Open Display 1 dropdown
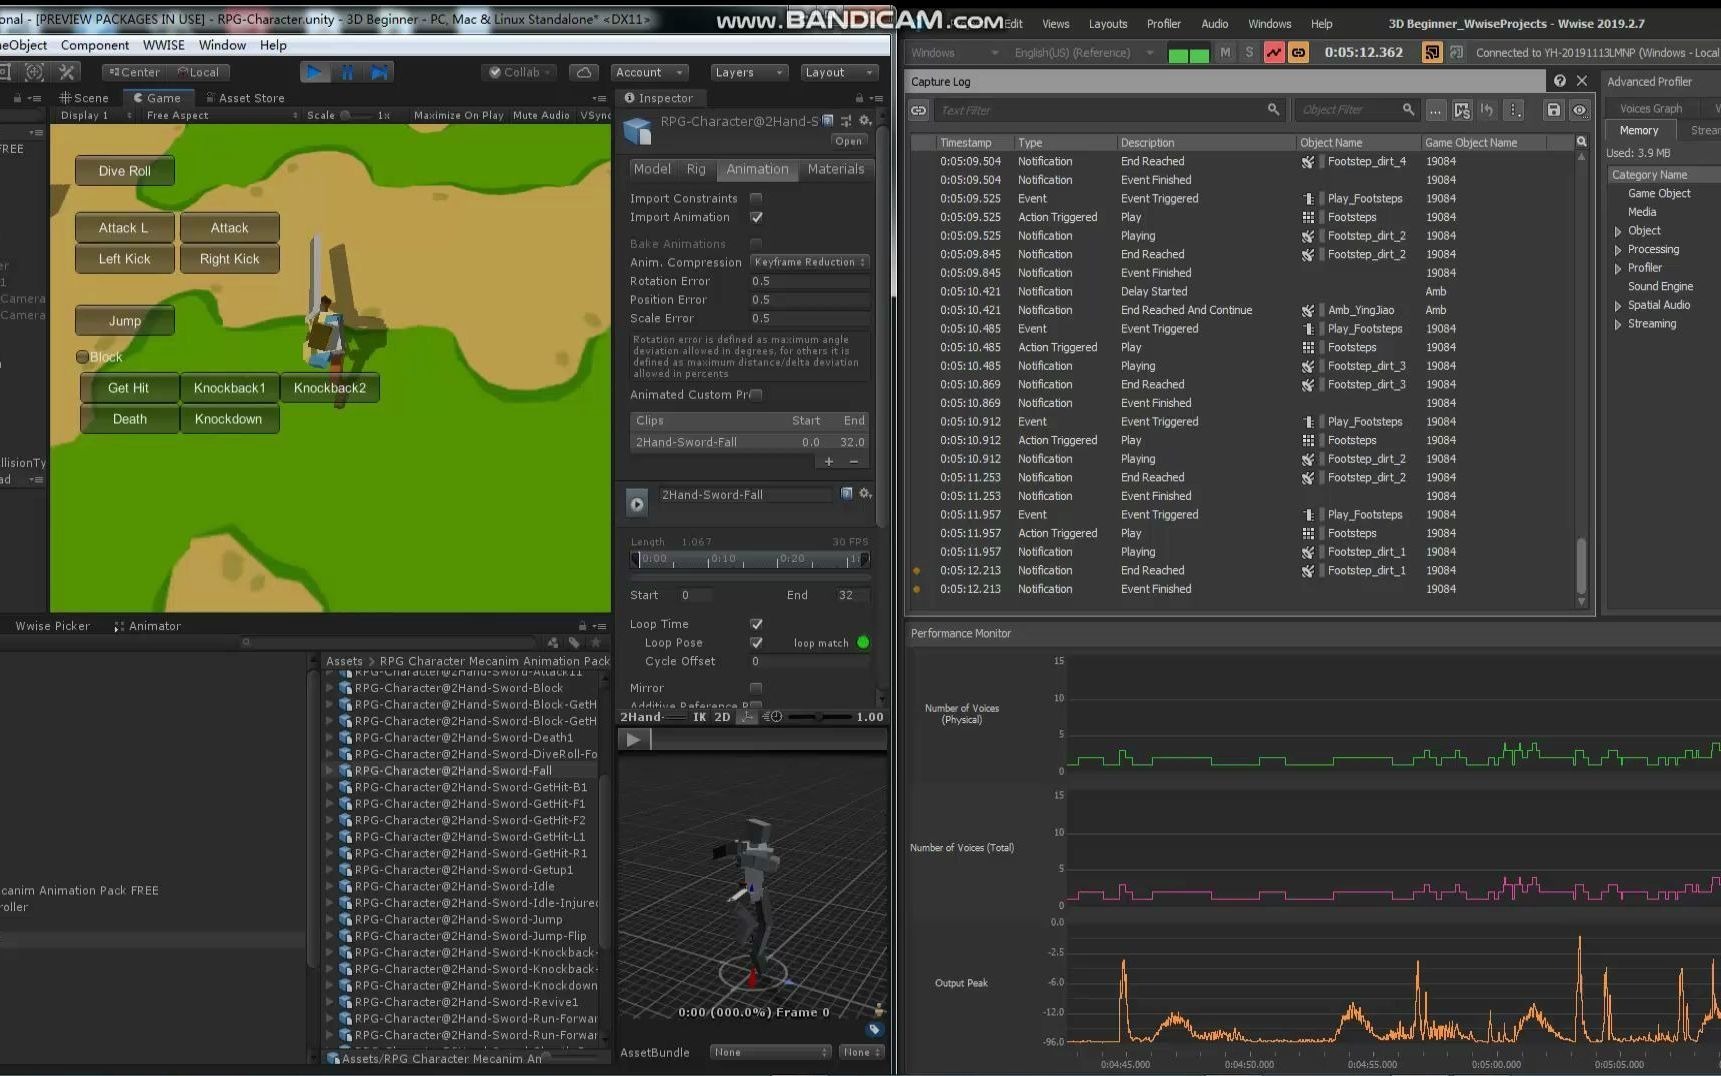Image resolution: width=1721 pixels, height=1076 pixels. click(x=95, y=115)
